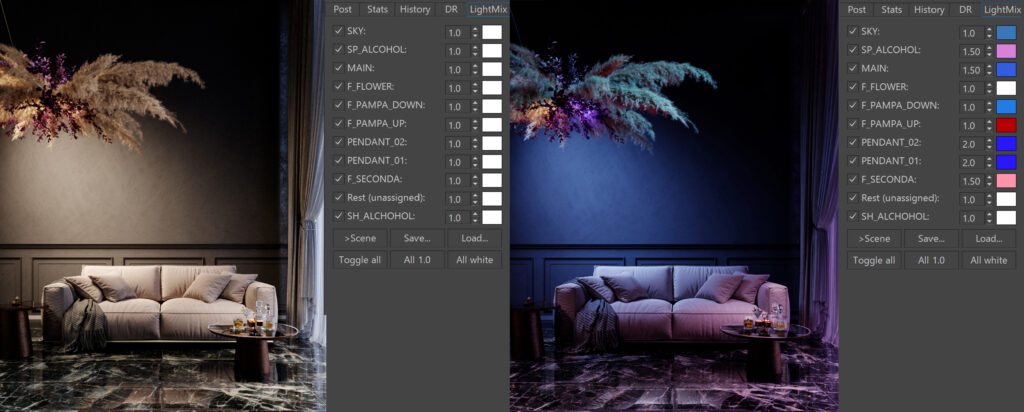Click PENDANT_02 intensity spinner in right panel
The image size is (1024, 412).
pyautogui.click(x=989, y=144)
